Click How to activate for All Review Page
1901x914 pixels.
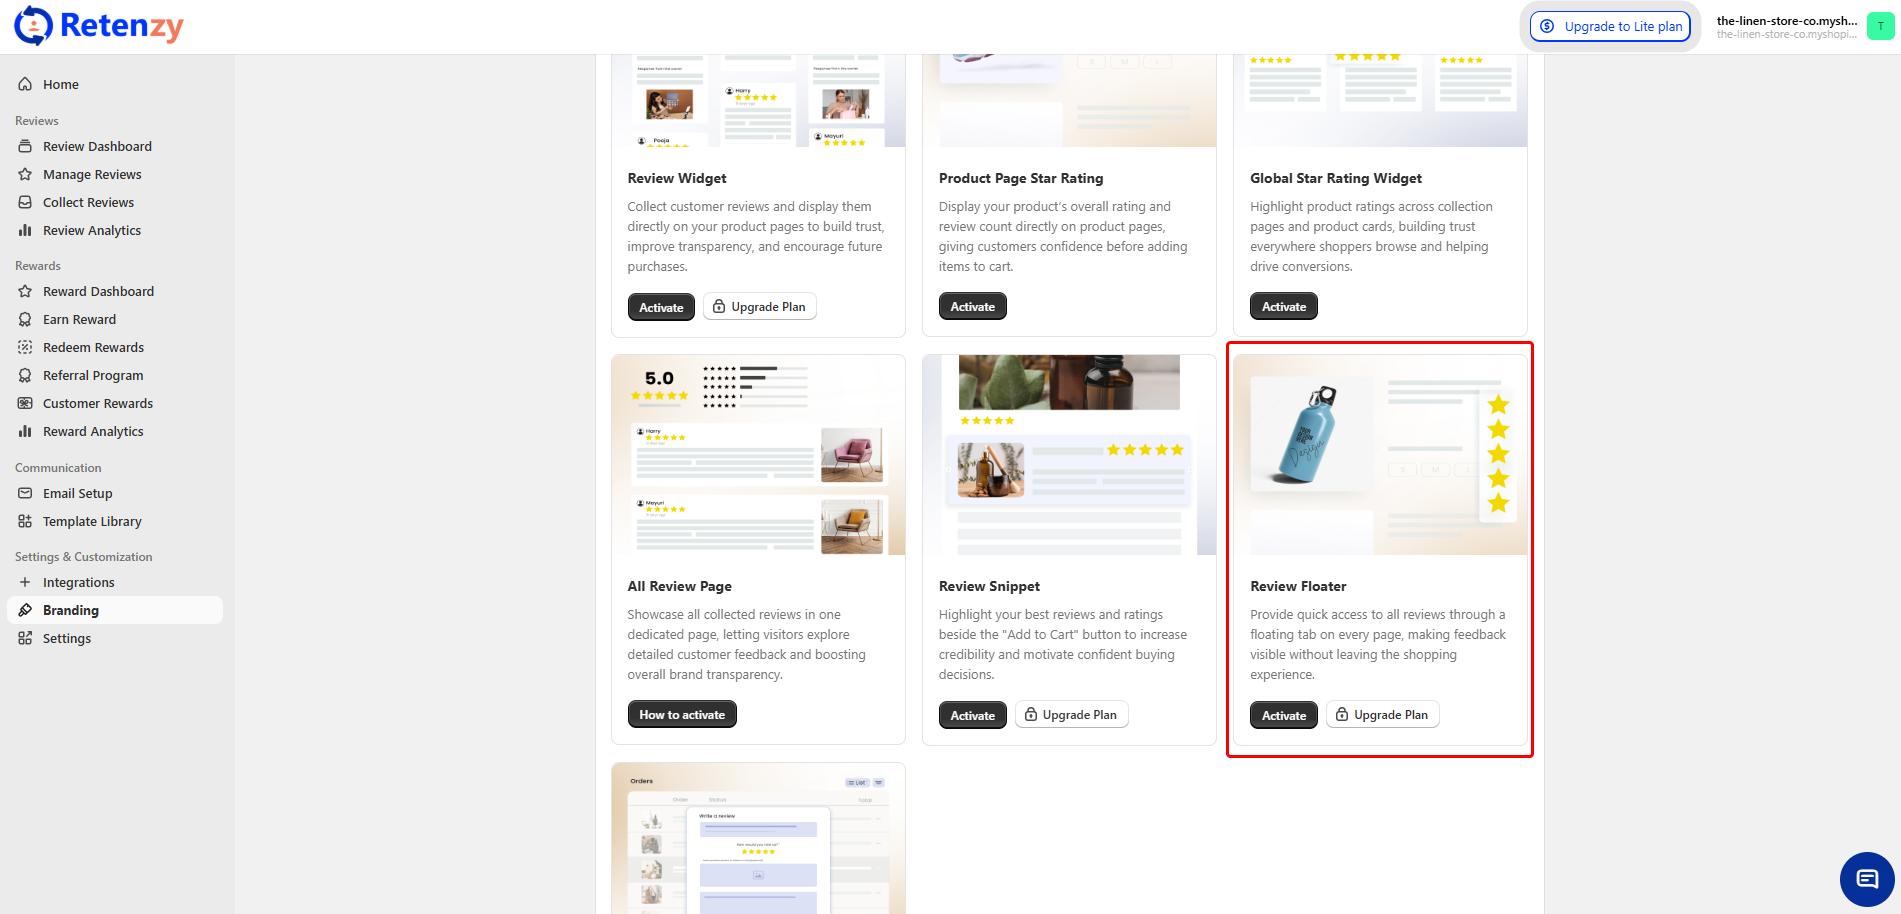[682, 715]
